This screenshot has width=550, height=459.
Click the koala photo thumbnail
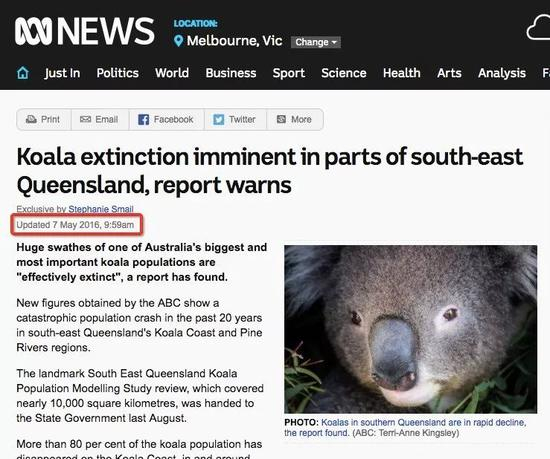click(410, 329)
